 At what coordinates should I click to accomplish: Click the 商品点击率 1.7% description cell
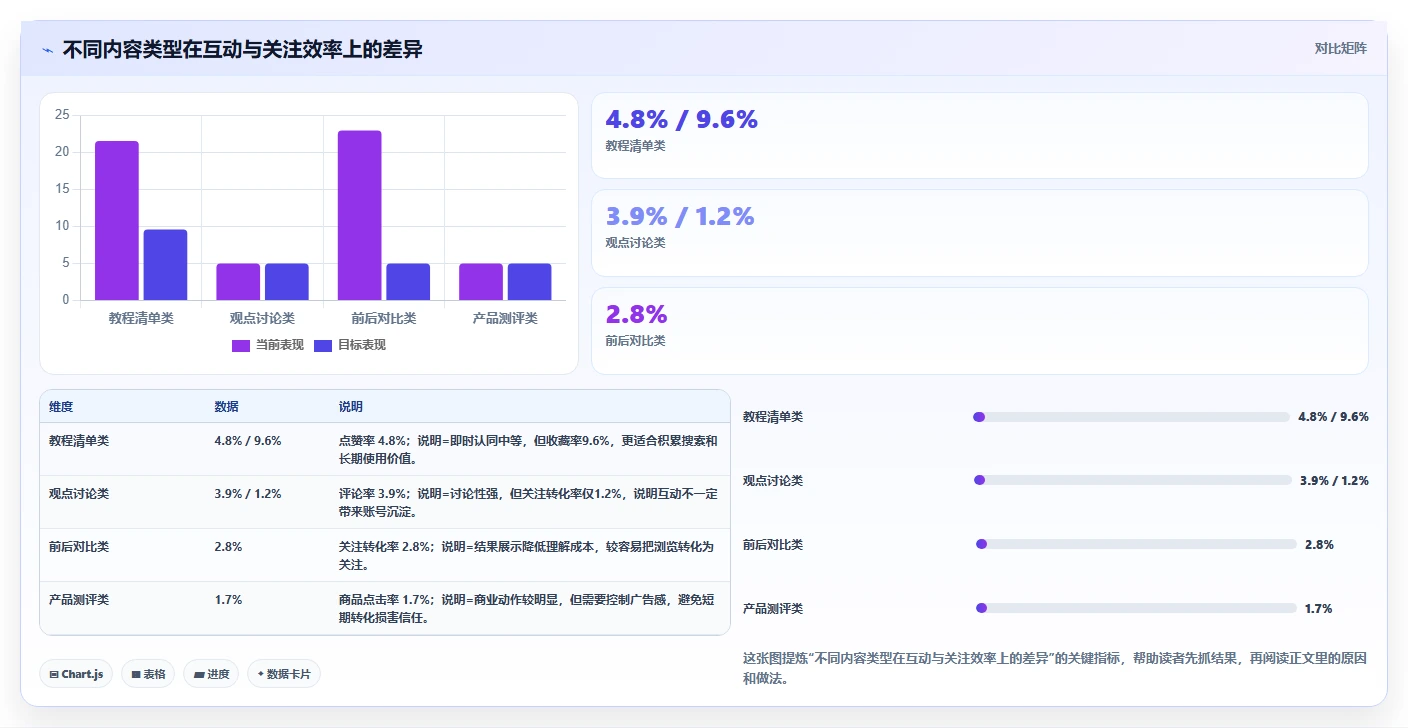(x=528, y=609)
